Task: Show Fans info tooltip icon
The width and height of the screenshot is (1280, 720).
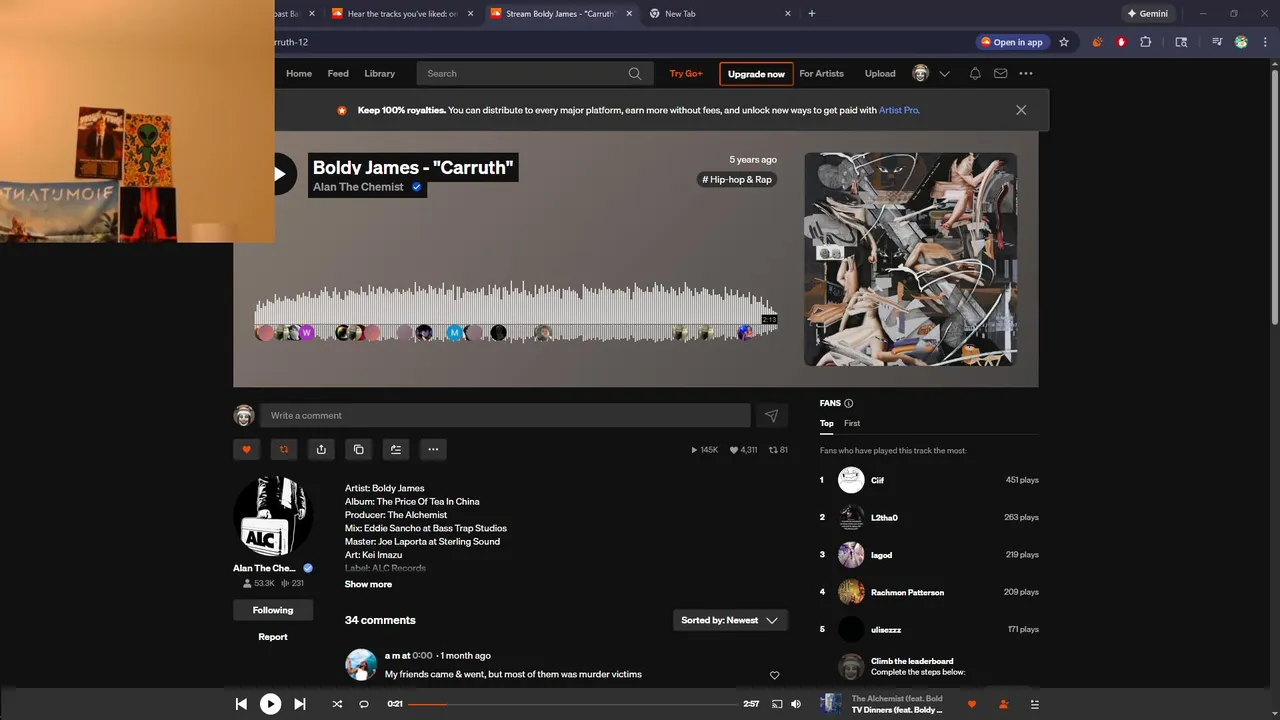Action: [x=848, y=403]
